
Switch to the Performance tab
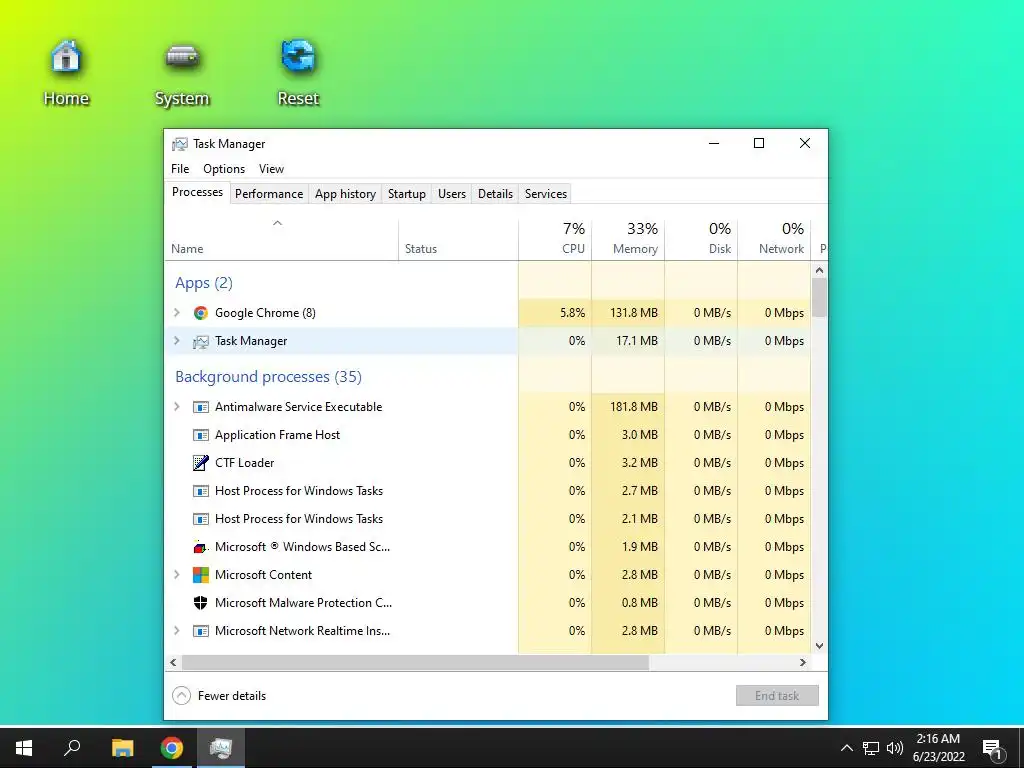(x=269, y=194)
